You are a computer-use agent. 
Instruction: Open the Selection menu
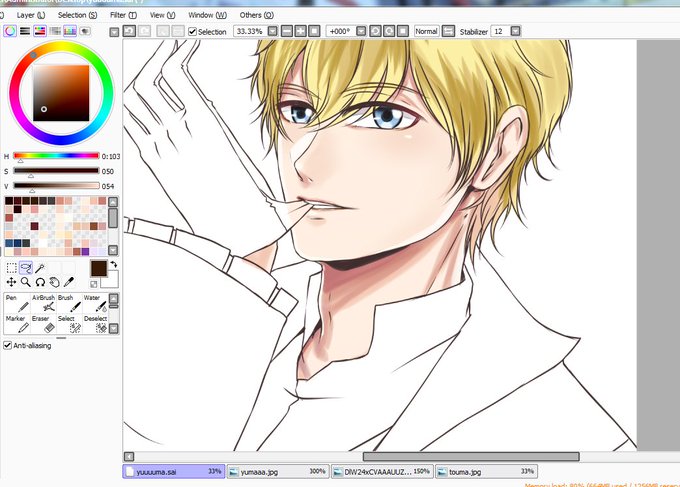(78, 15)
